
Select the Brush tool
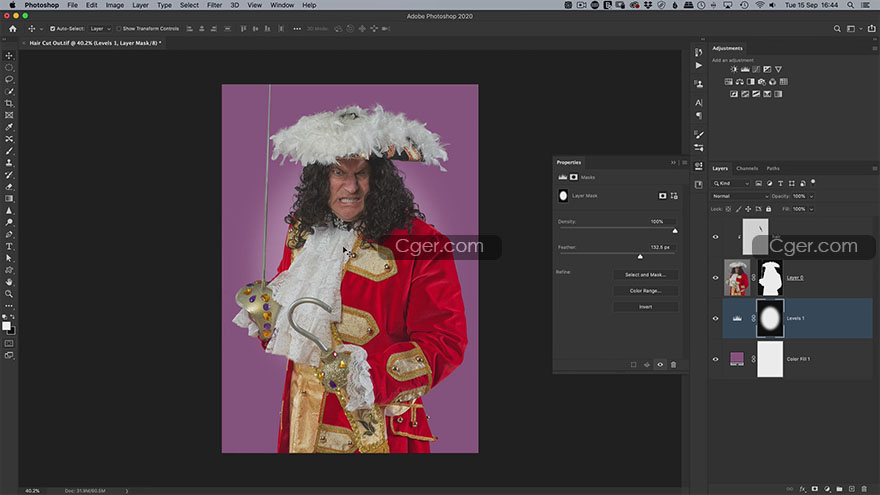(9, 151)
